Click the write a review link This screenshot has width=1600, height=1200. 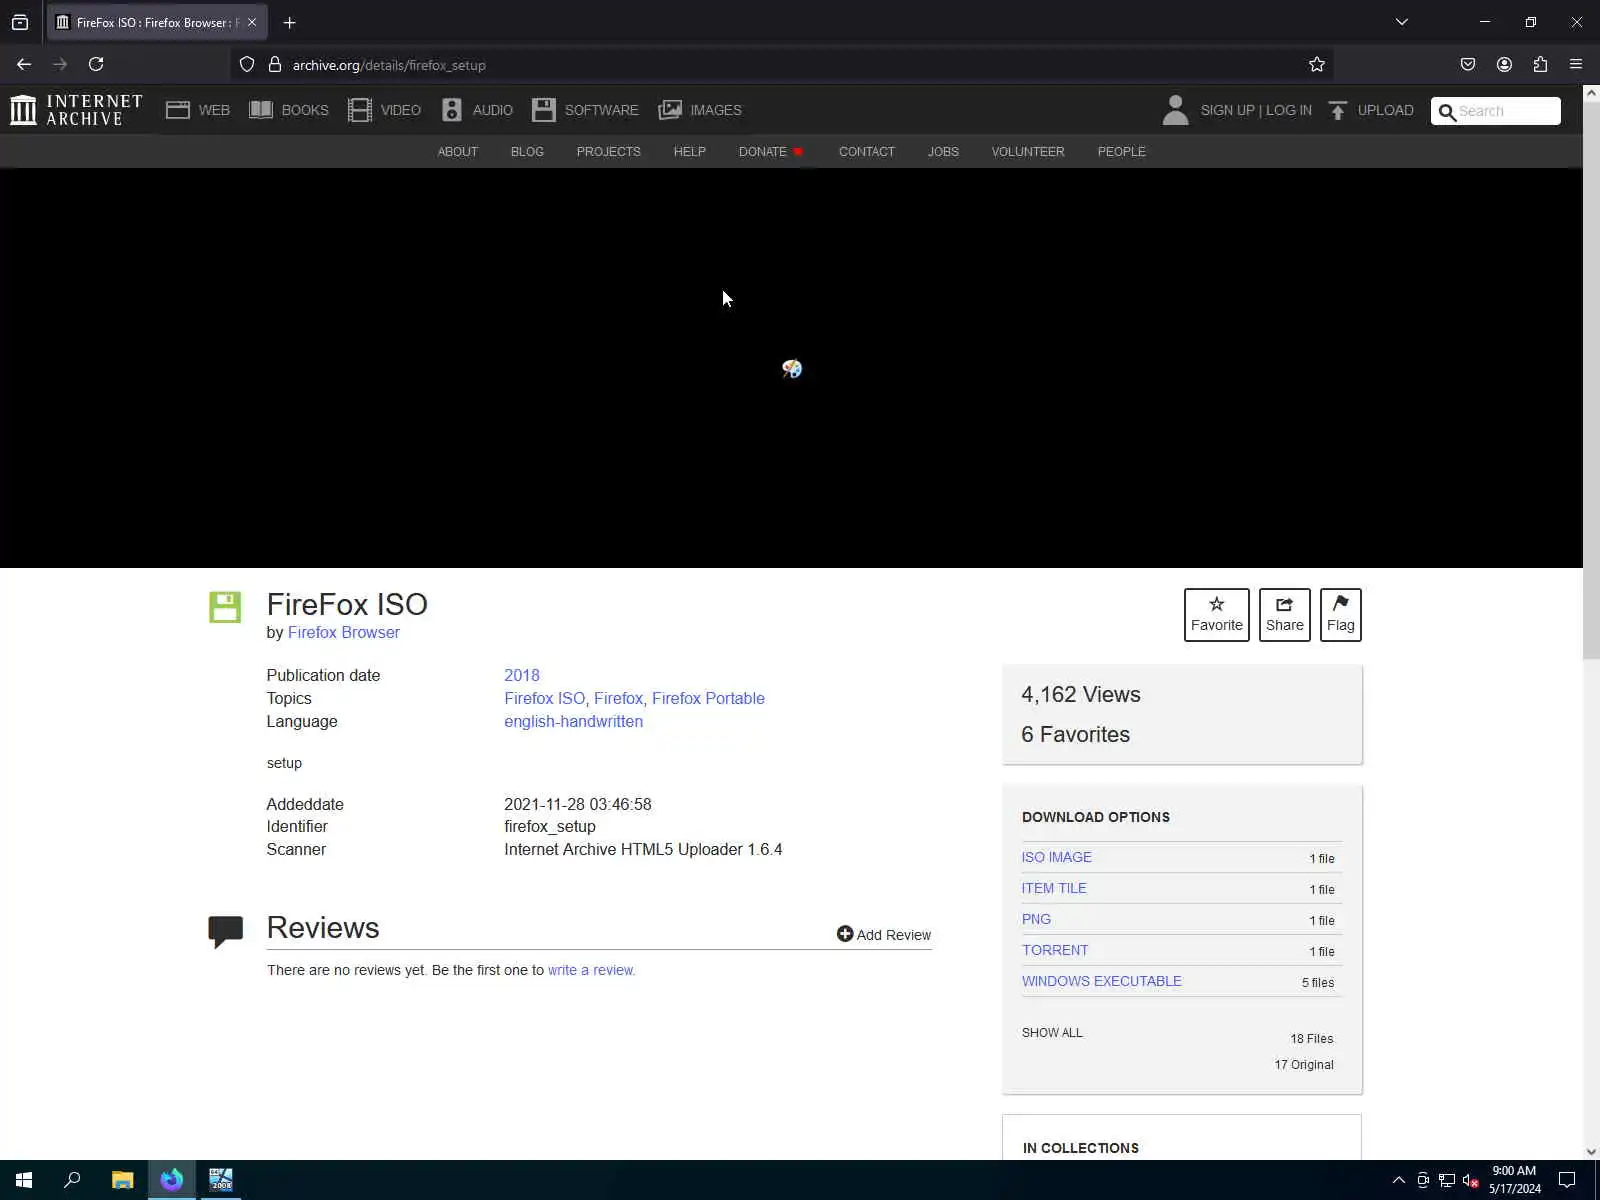pos(591,970)
